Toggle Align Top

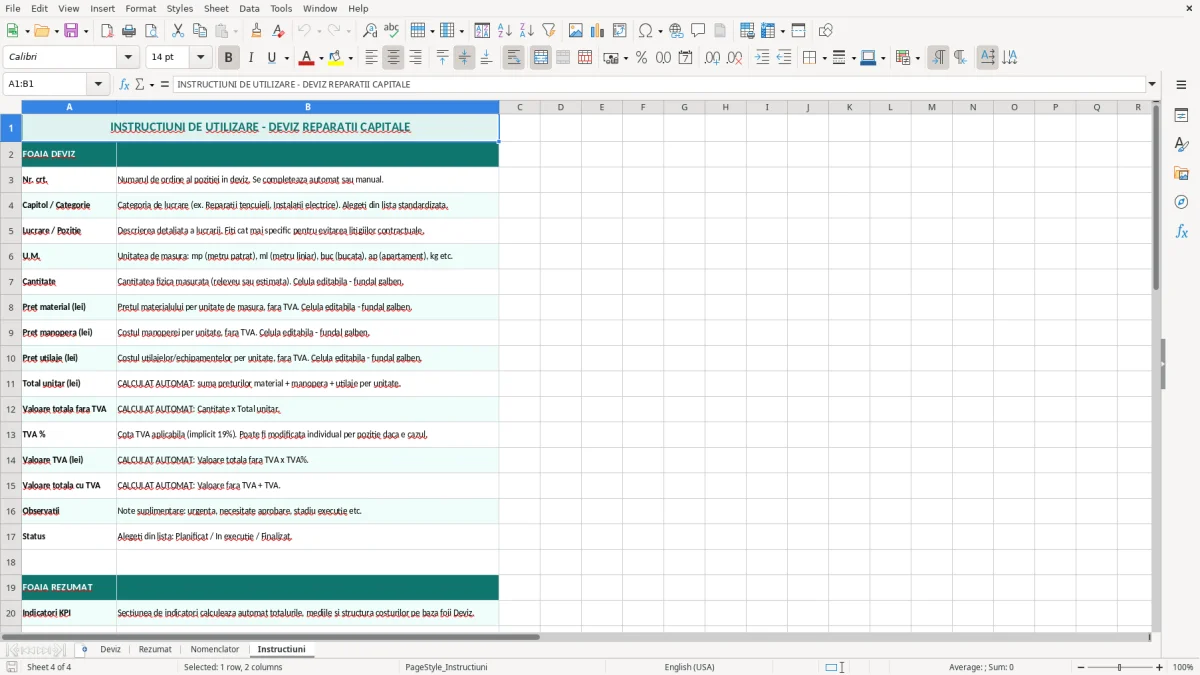tap(442, 58)
